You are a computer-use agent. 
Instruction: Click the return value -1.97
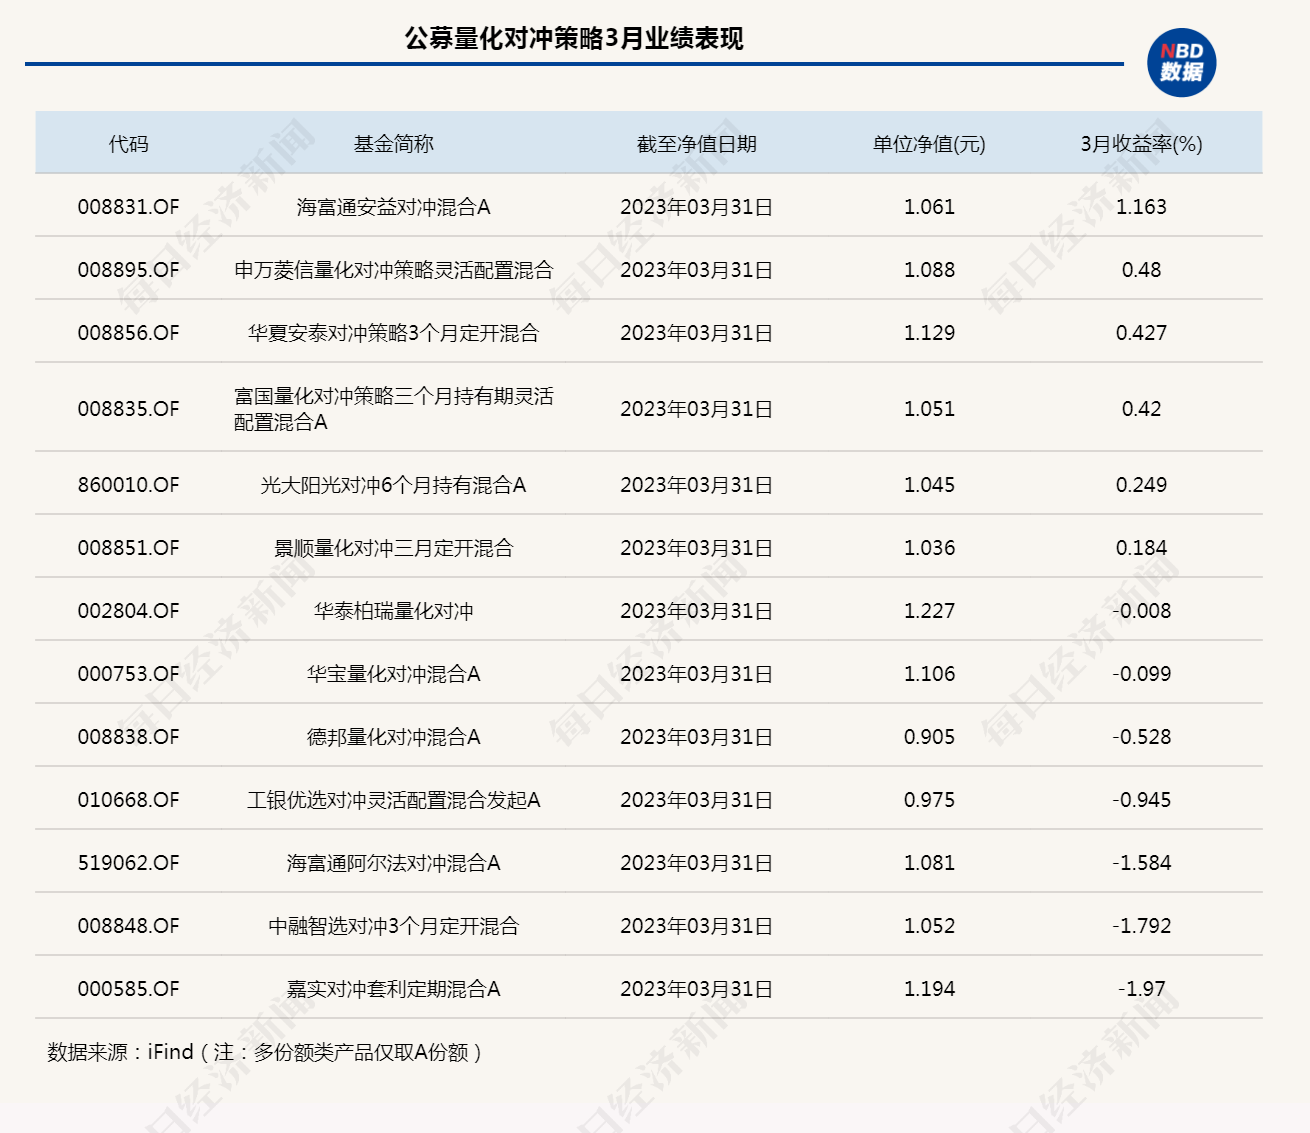(x=1141, y=989)
